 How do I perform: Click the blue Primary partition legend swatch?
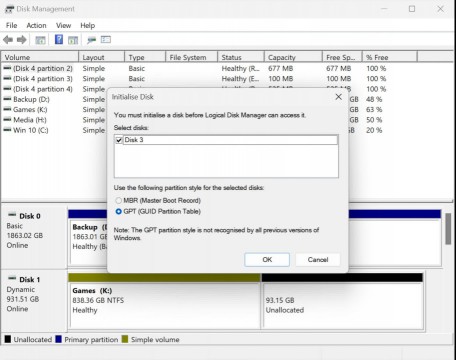[x=59, y=340]
